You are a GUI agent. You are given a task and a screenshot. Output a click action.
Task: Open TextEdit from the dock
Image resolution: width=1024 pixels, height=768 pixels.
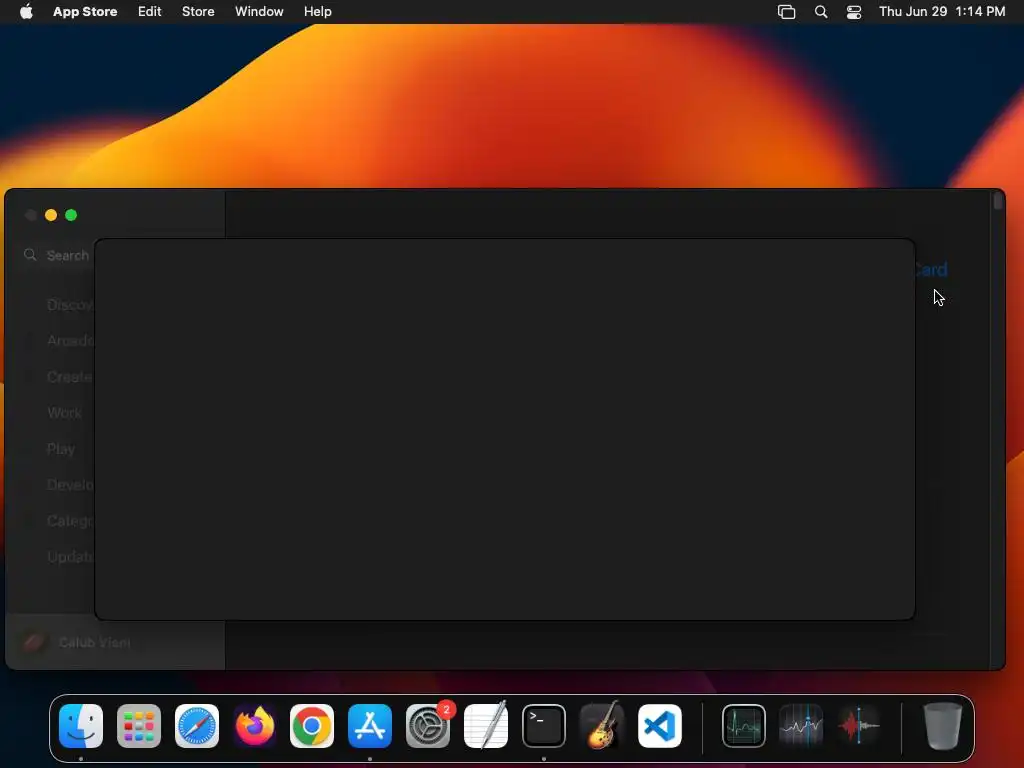point(486,726)
